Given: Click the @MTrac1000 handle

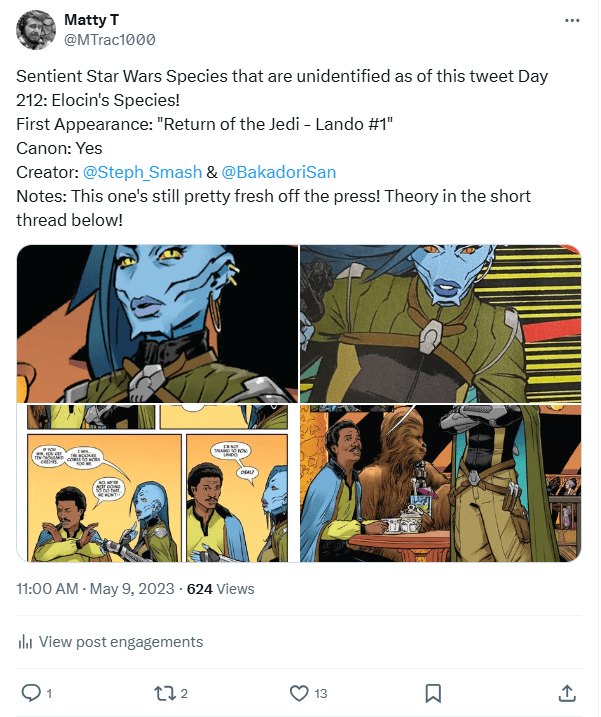Looking at the screenshot, I should click(109, 39).
